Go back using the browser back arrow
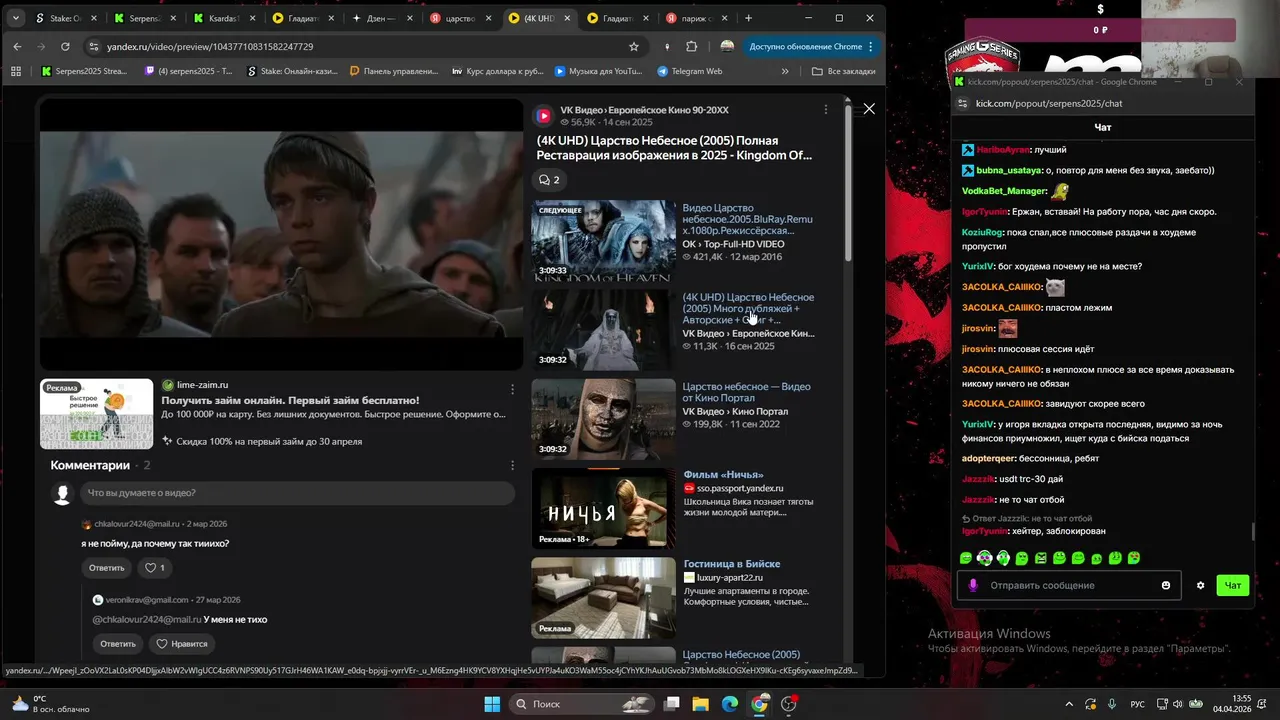The height and width of the screenshot is (720, 1280). pos(17,46)
